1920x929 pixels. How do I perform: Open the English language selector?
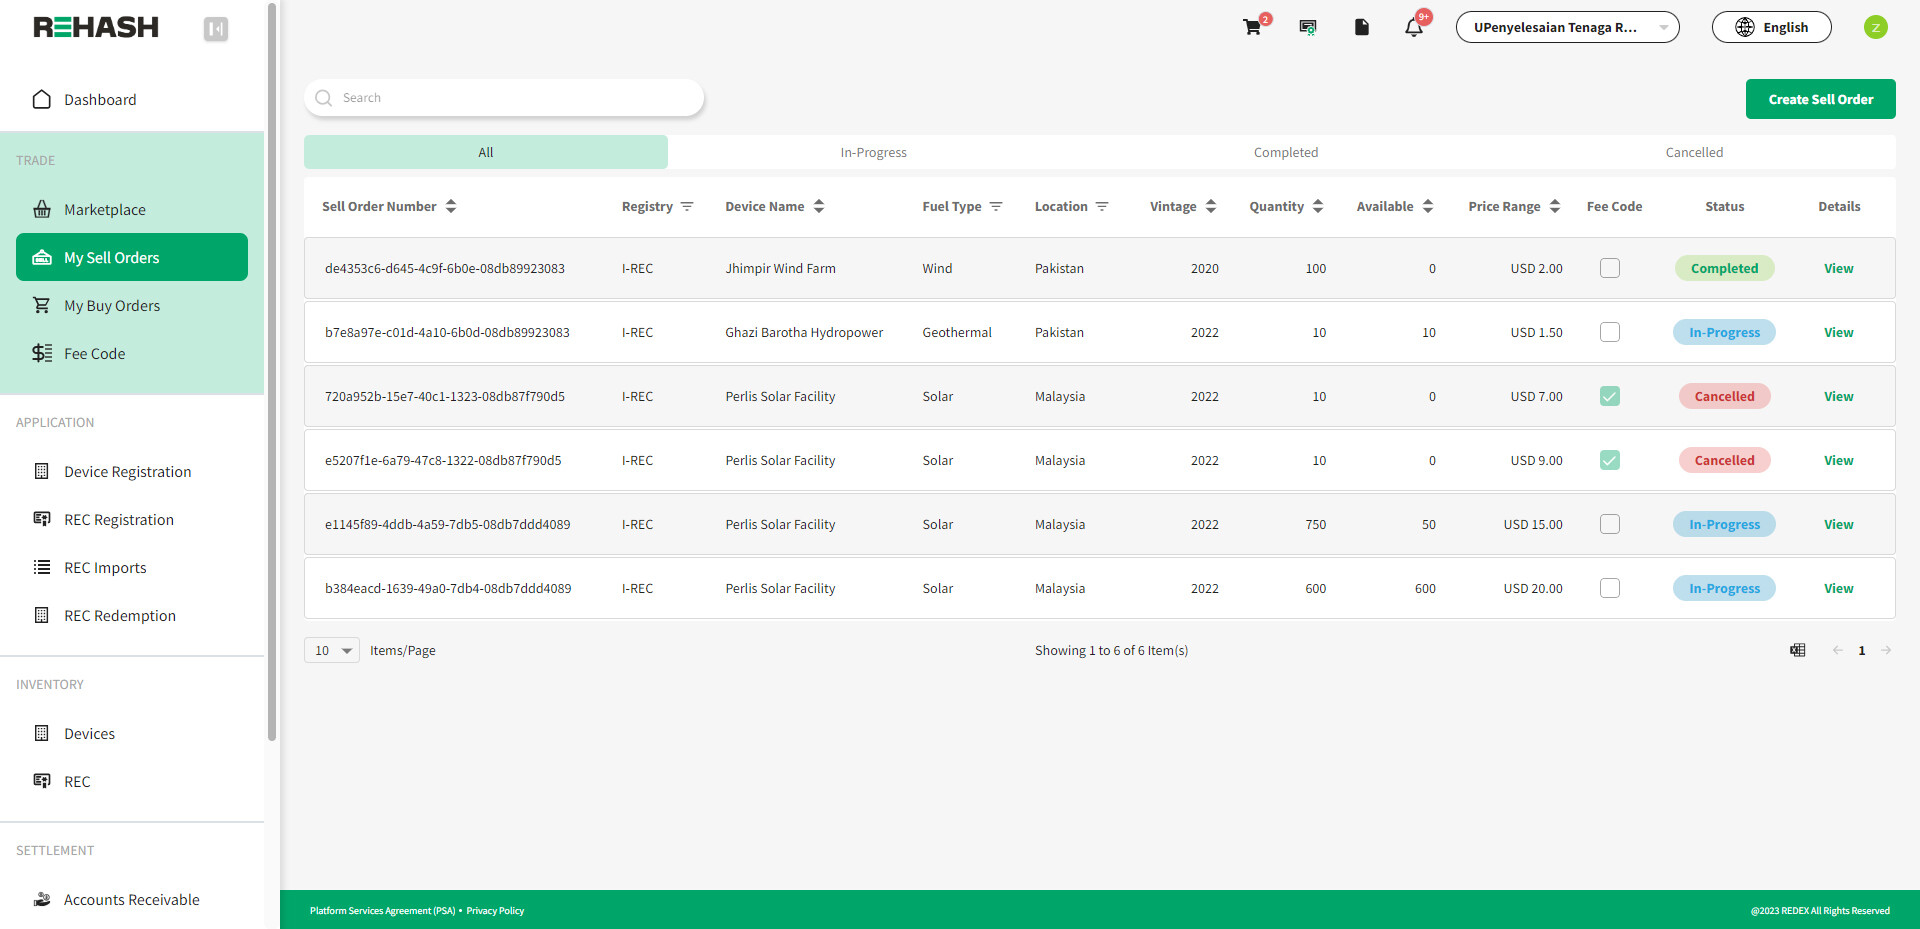tap(1771, 27)
